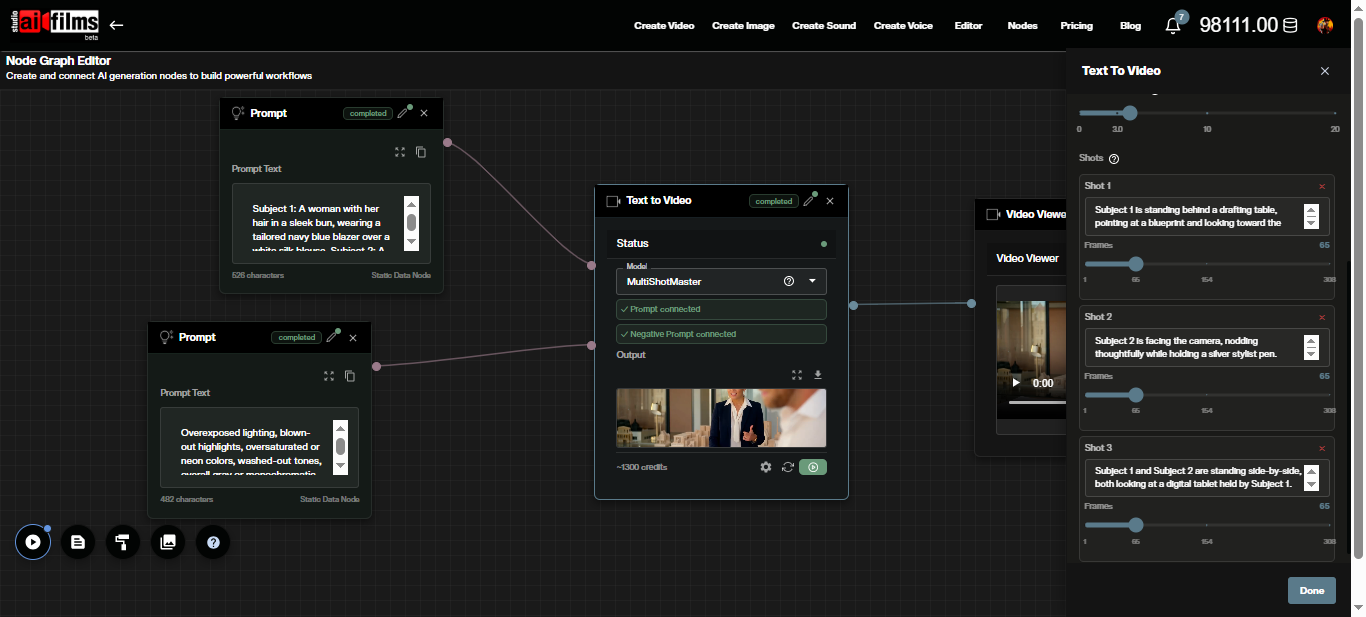Screen dimensions: 1366x617
Task: Open the image gallery icon in the bottom toolbar
Action: click(168, 542)
